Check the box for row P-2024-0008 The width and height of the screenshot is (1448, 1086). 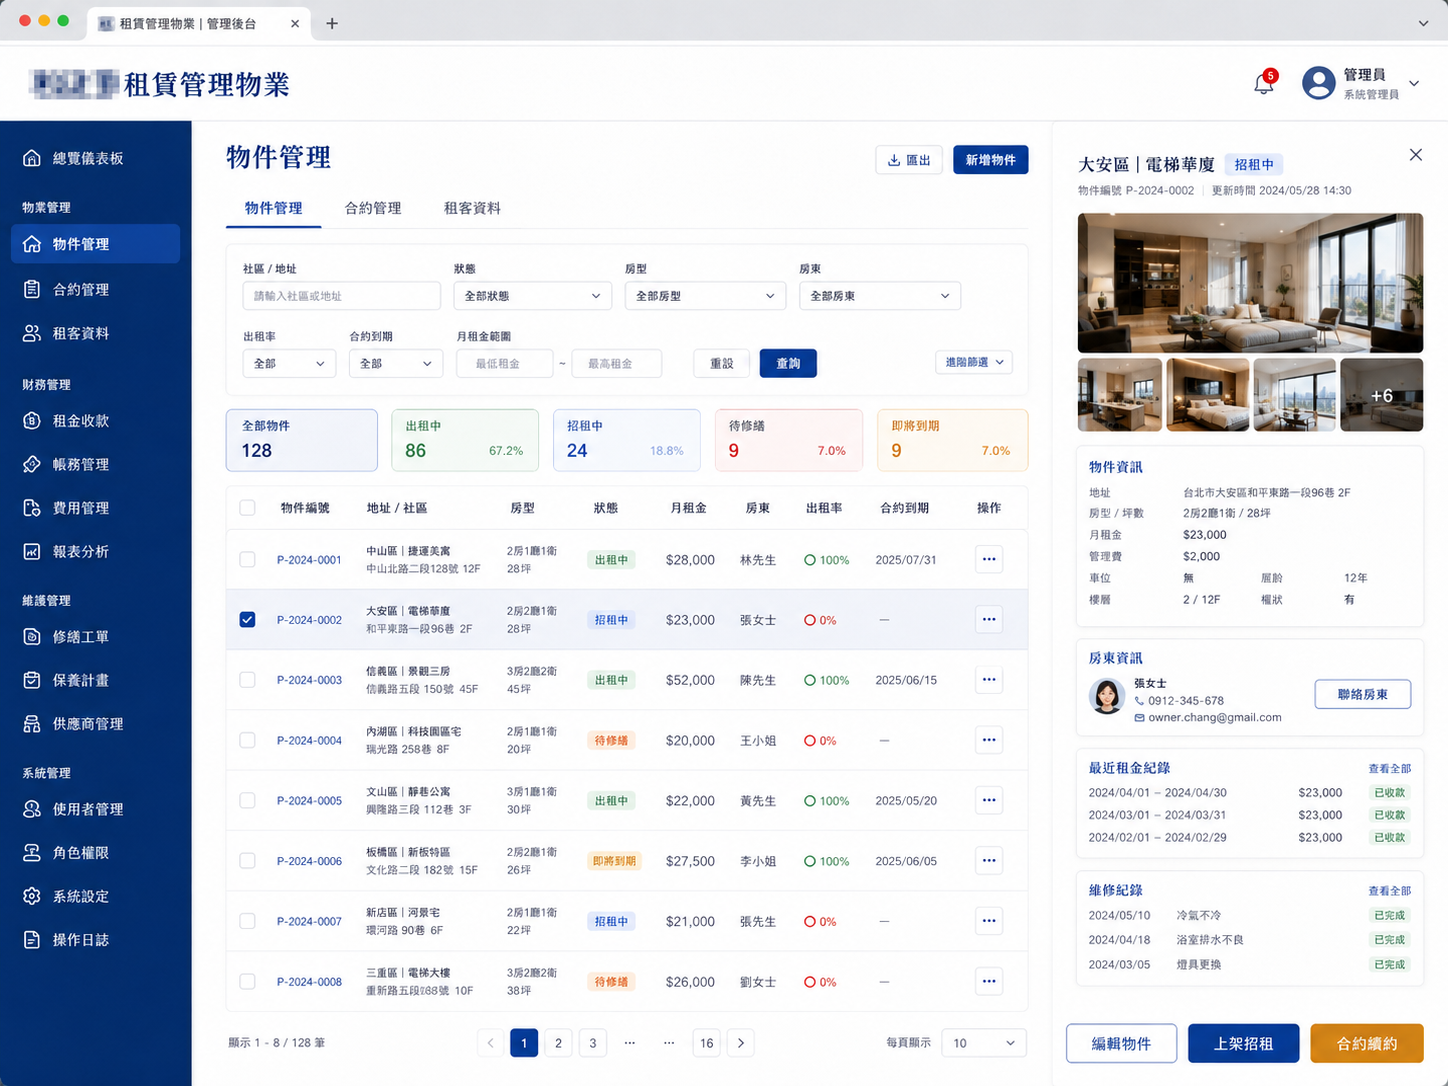pyautogui.click(x=247, y=981)
